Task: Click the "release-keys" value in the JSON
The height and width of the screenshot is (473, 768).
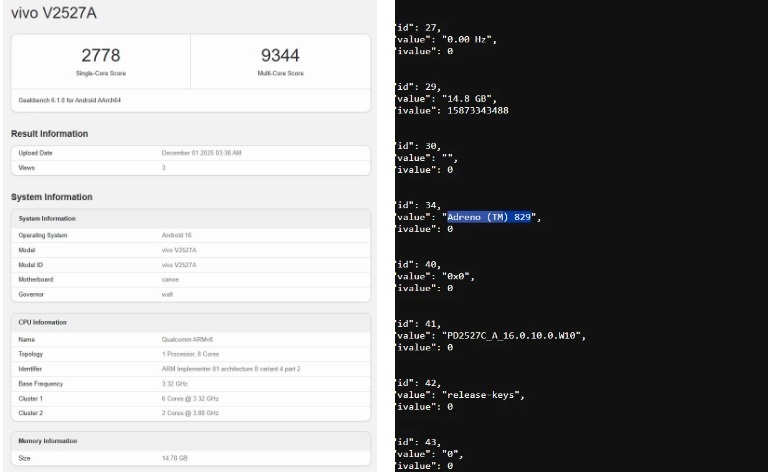Action: (484, 394)
